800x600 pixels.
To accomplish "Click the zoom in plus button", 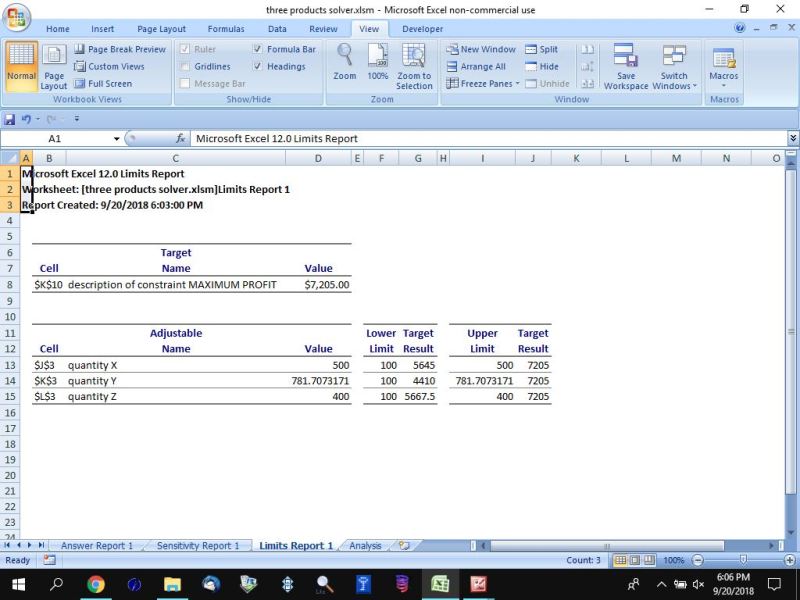I will [789, 560].
